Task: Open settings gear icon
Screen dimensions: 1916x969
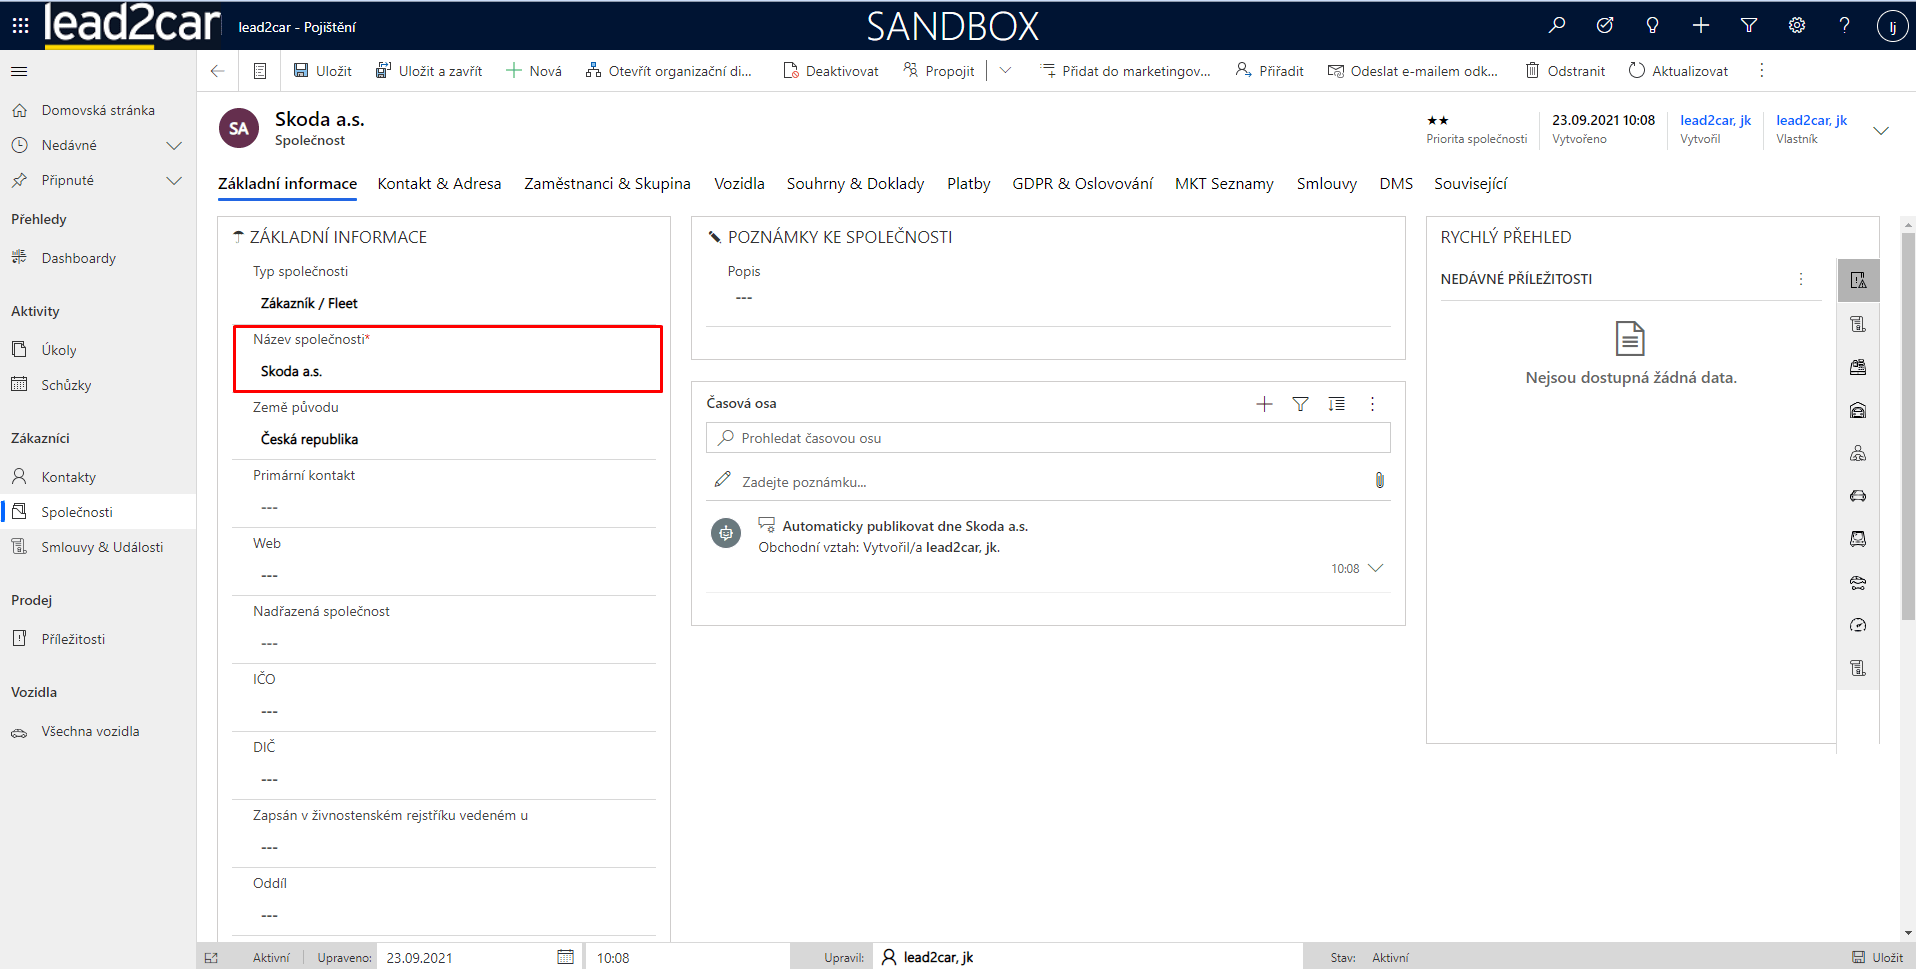Action: [1797, 26]
